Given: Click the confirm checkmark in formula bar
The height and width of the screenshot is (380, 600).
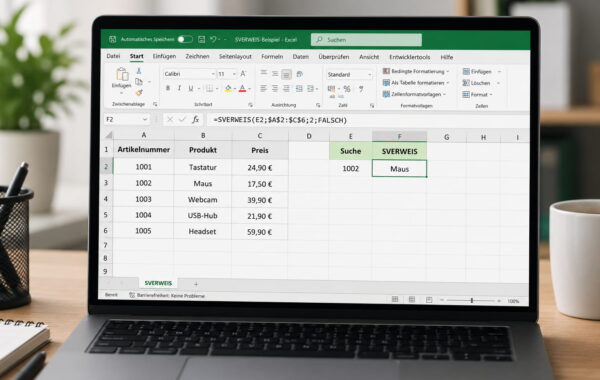Looking at the screenshot, I should click(183, 119).
